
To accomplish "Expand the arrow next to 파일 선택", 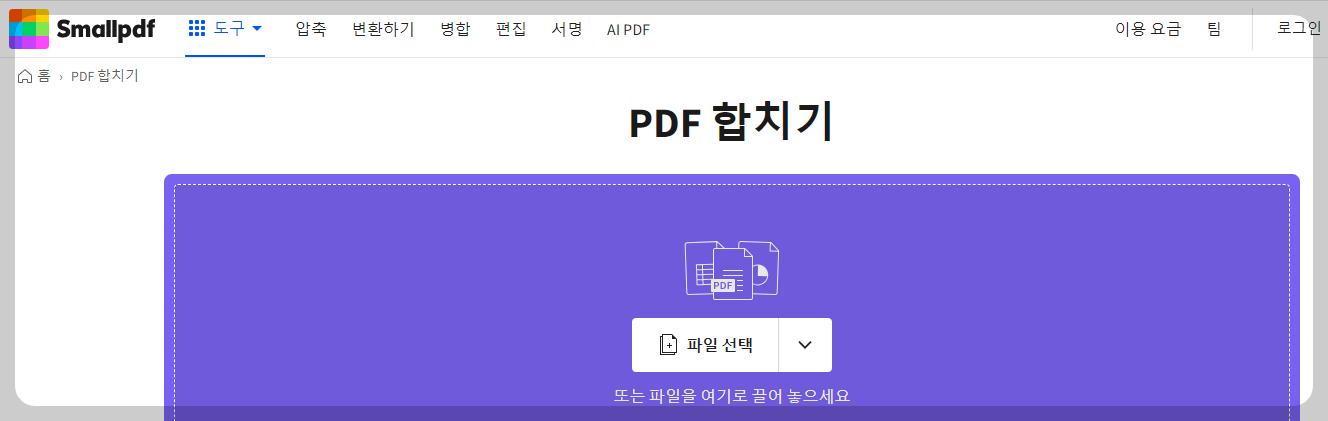I will tap(805, 345).
